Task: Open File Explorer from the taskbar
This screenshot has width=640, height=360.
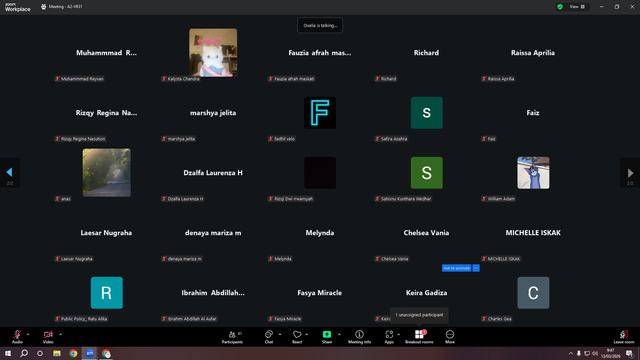Action: coord(57,353)
